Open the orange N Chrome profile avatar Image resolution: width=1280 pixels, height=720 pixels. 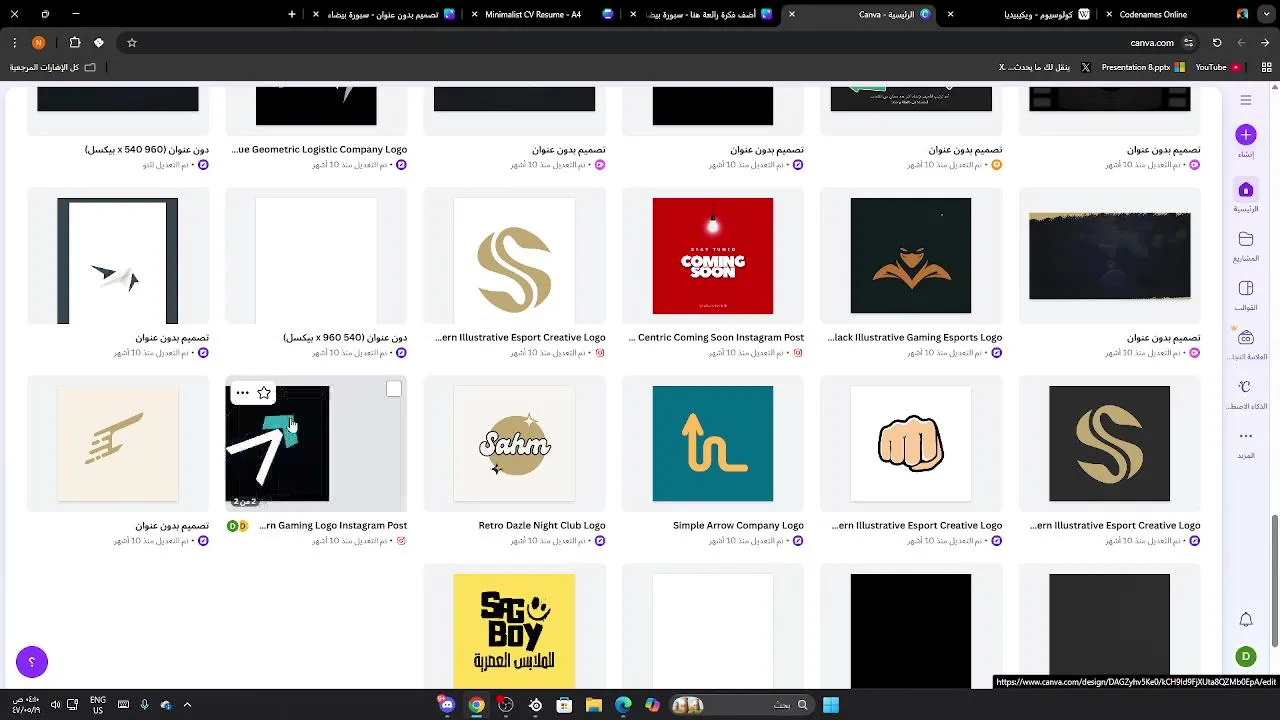[38, 43]
